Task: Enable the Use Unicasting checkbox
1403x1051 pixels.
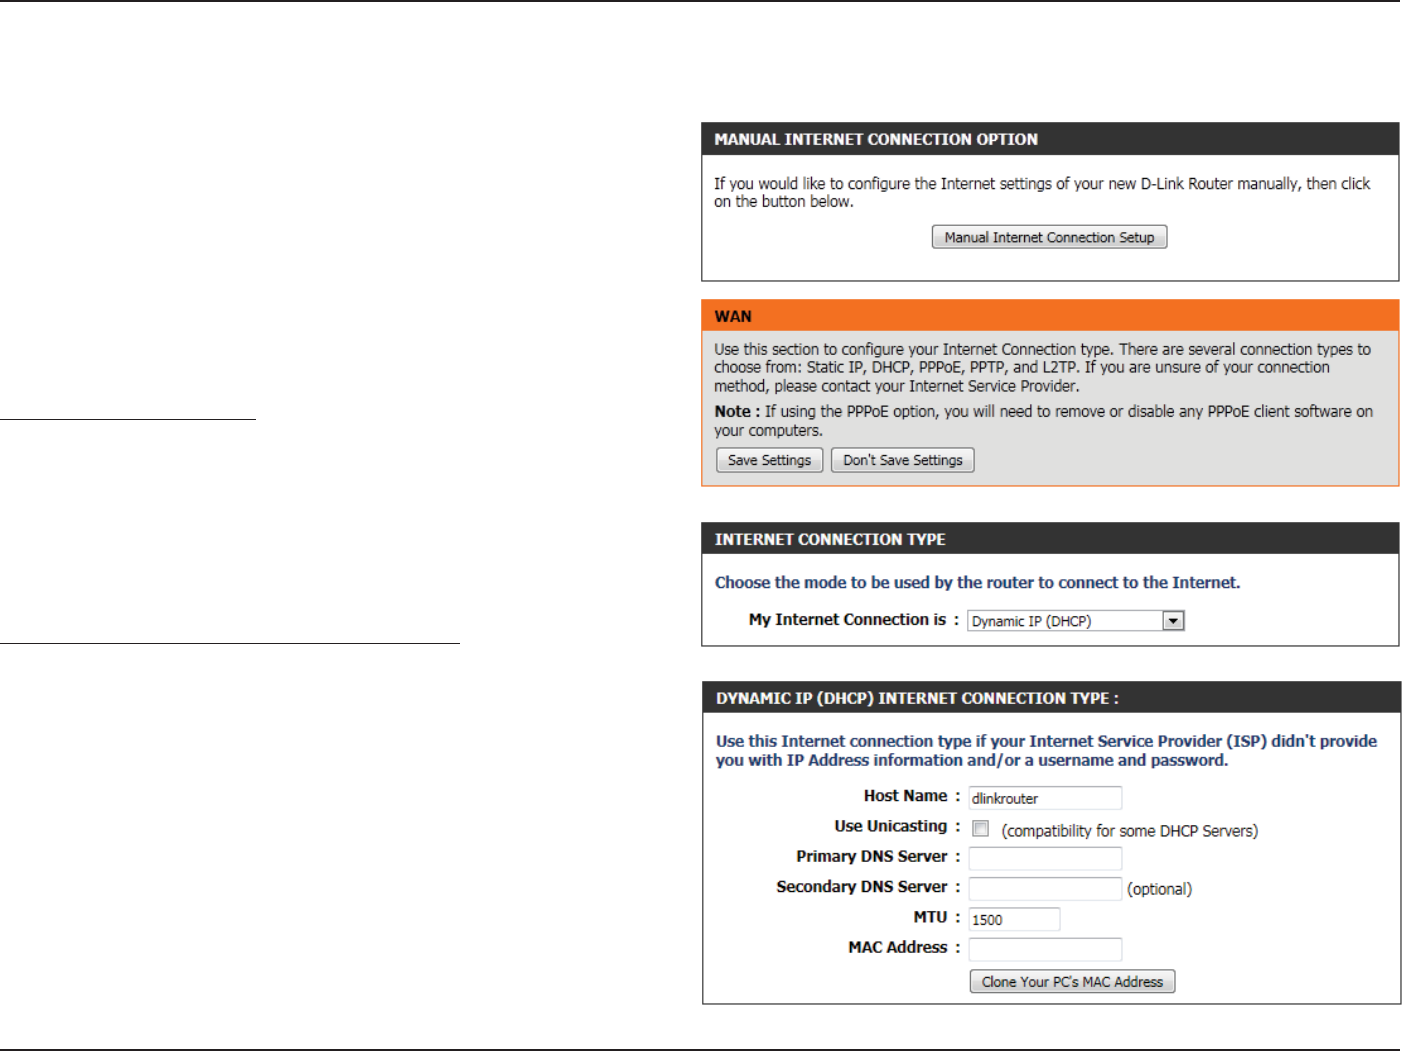Action: click(981, 829)
